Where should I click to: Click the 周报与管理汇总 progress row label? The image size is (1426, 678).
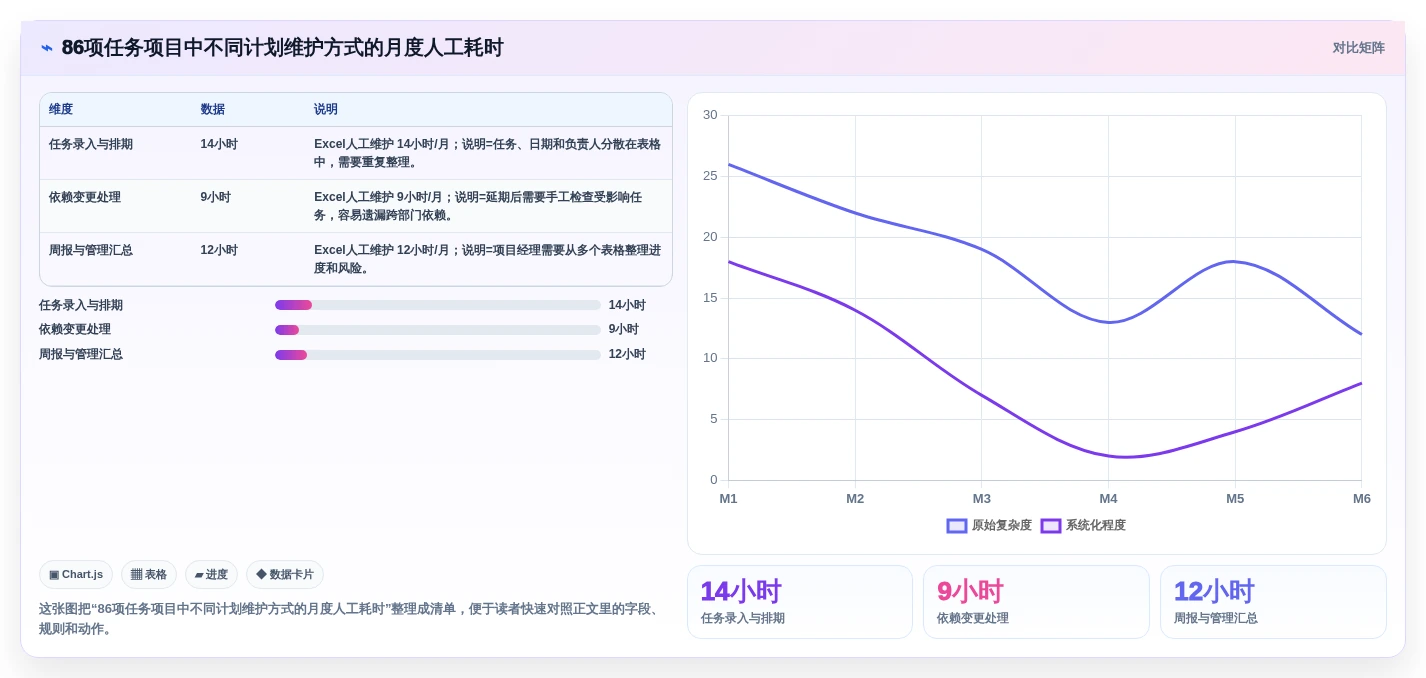(81, 354)
